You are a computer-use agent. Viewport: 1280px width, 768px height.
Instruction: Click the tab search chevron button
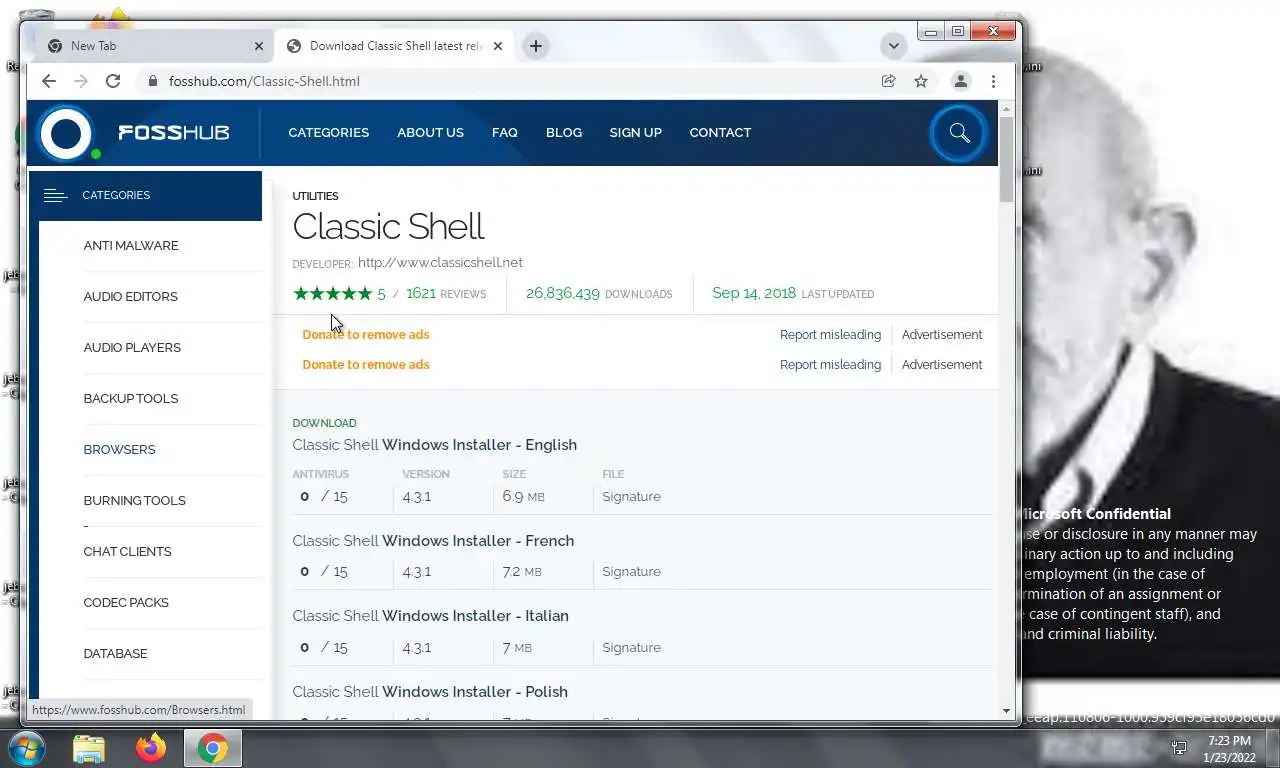(894, 46)
